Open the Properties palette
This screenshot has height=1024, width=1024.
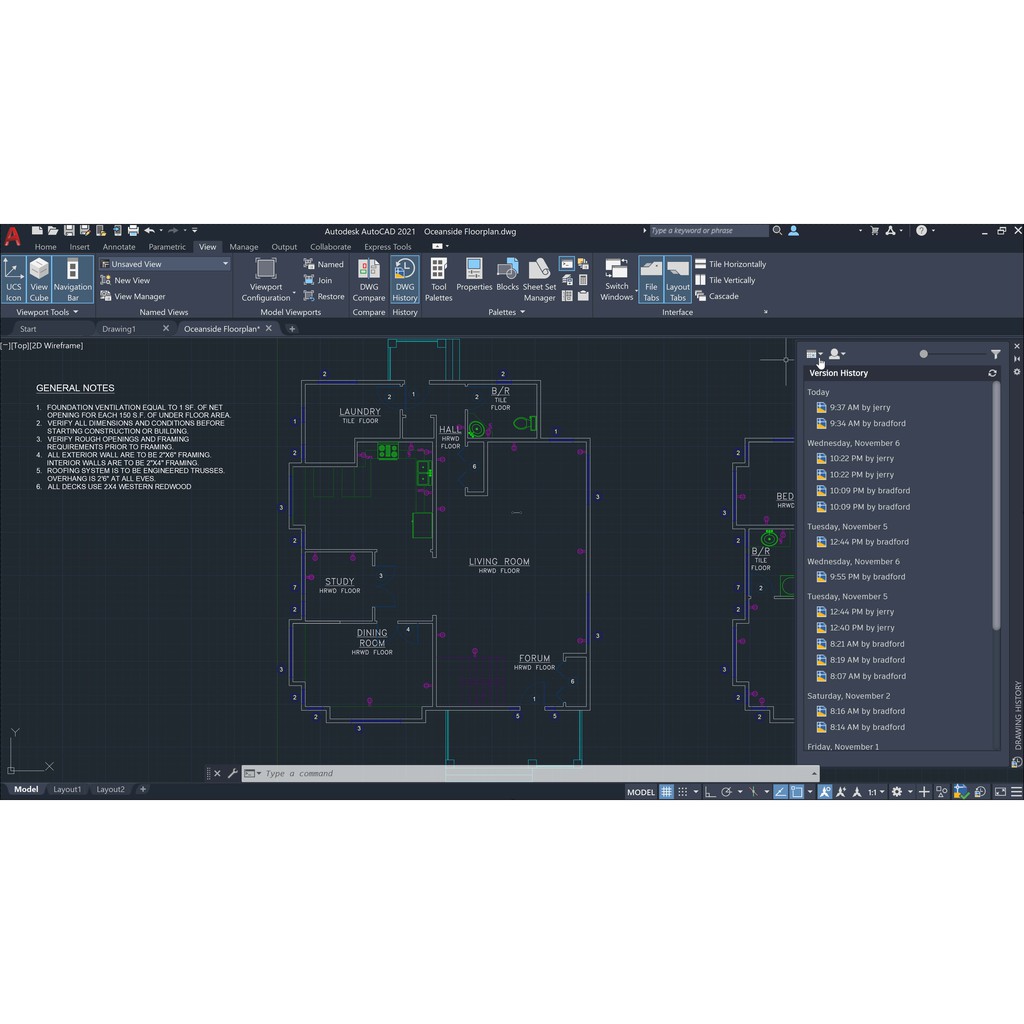pyautogui.click(x=474, y=279)
